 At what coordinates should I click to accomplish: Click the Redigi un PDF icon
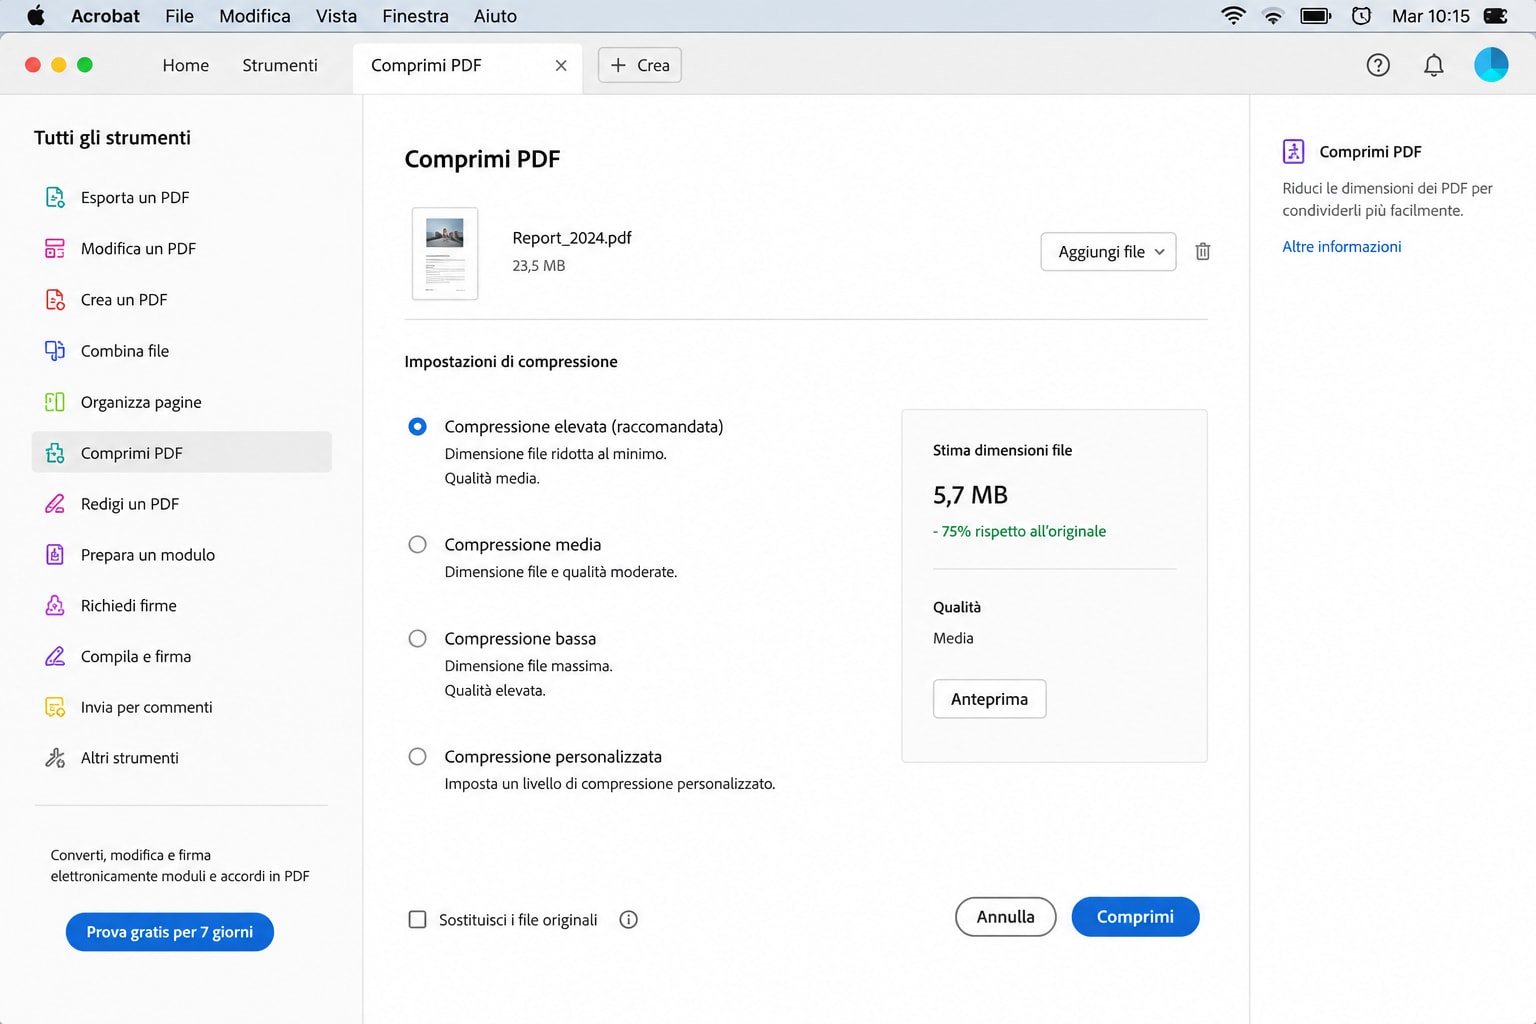click(x=55, y=504)
